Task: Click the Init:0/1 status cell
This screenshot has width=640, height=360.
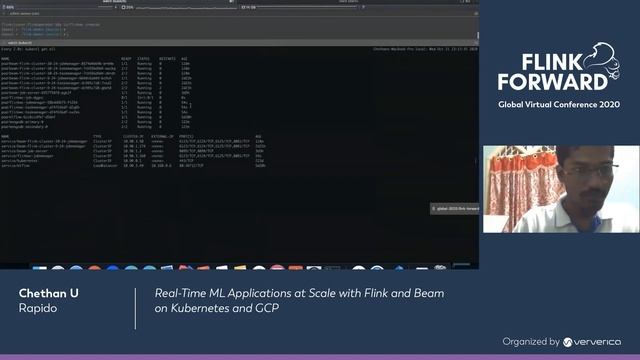Action: [x=144, y=98]
